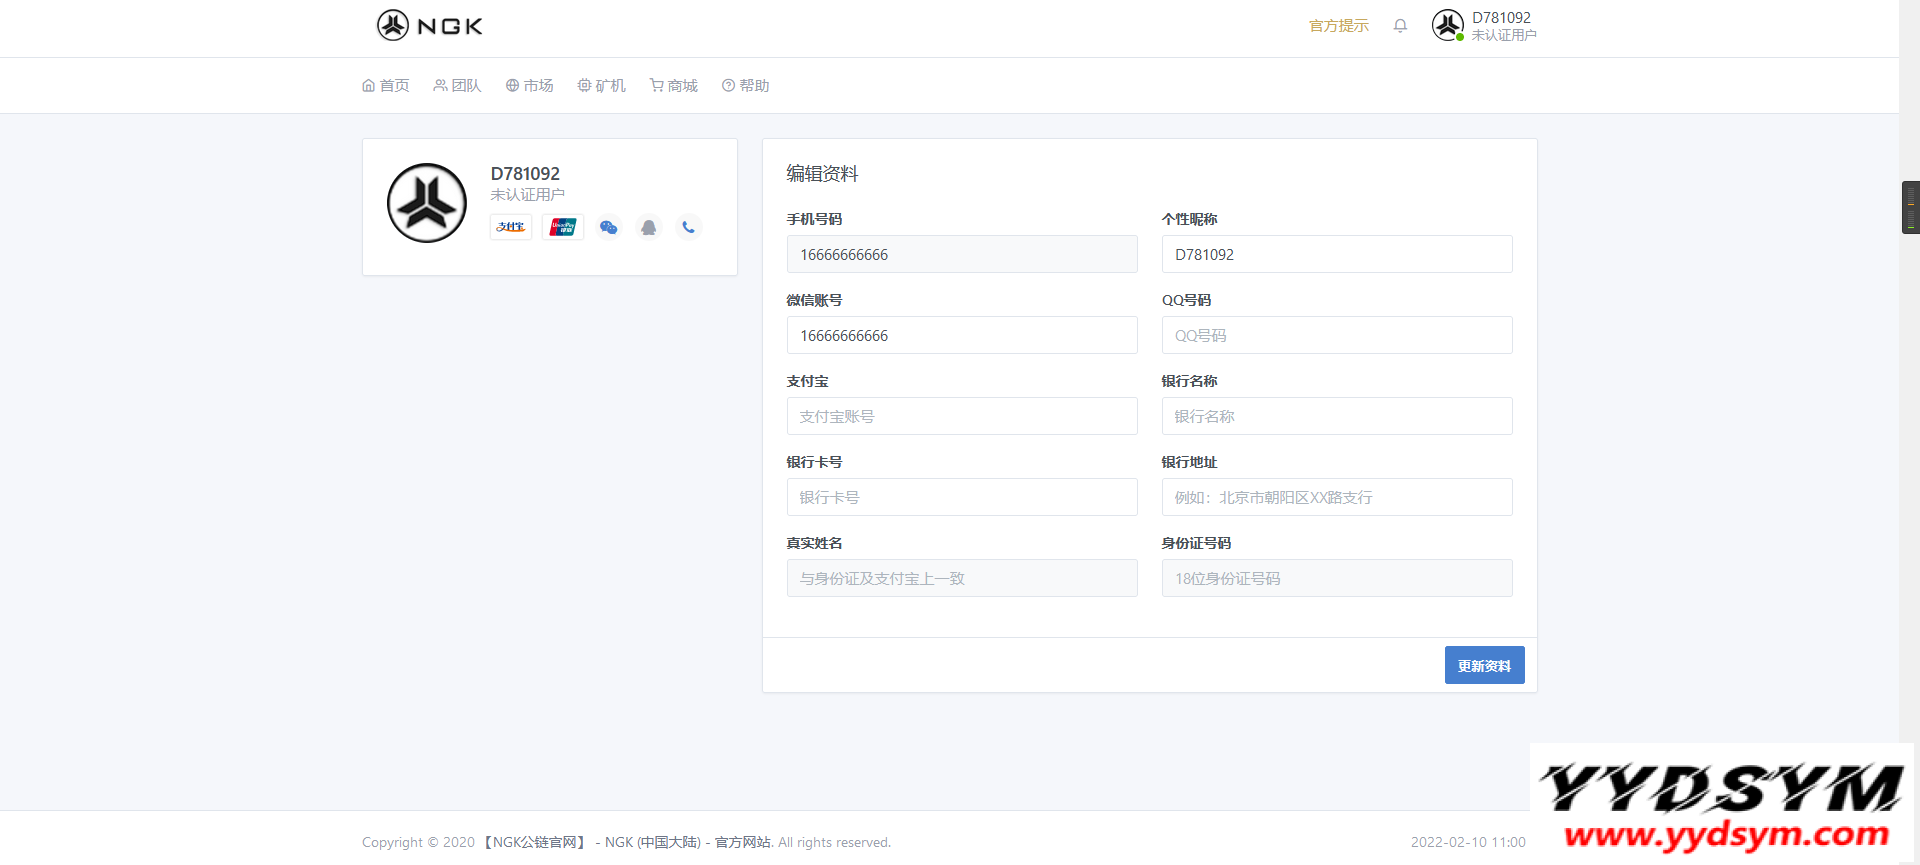Click the large profile avatar image
Screen dimensions: 1920x865
click(427, 203)
